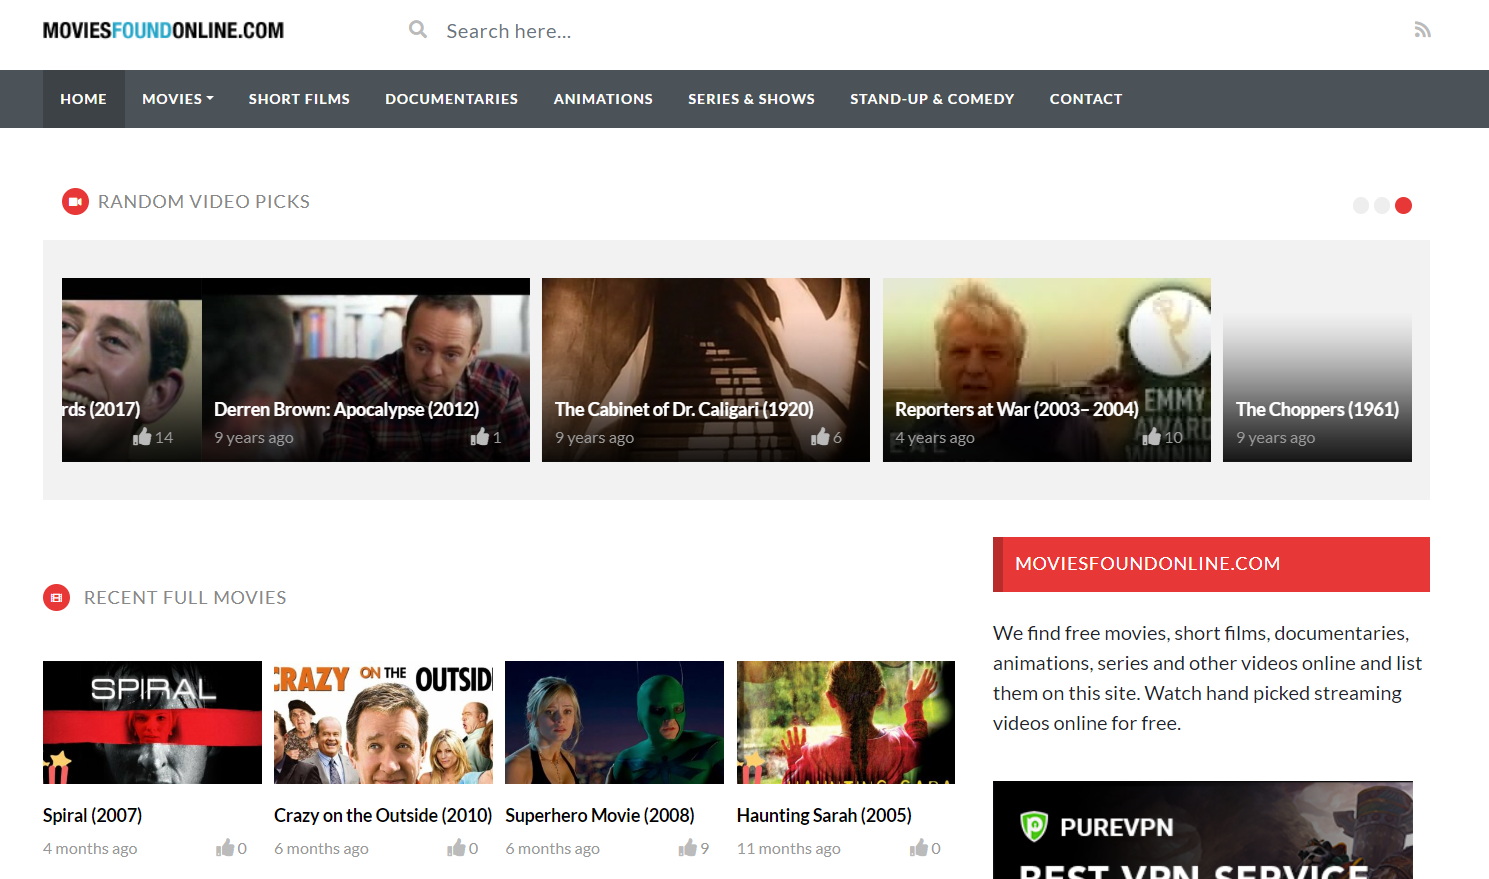
Task: Like Haunting Sarah thumbs-up icon
Action: click(x=919, y=848)
